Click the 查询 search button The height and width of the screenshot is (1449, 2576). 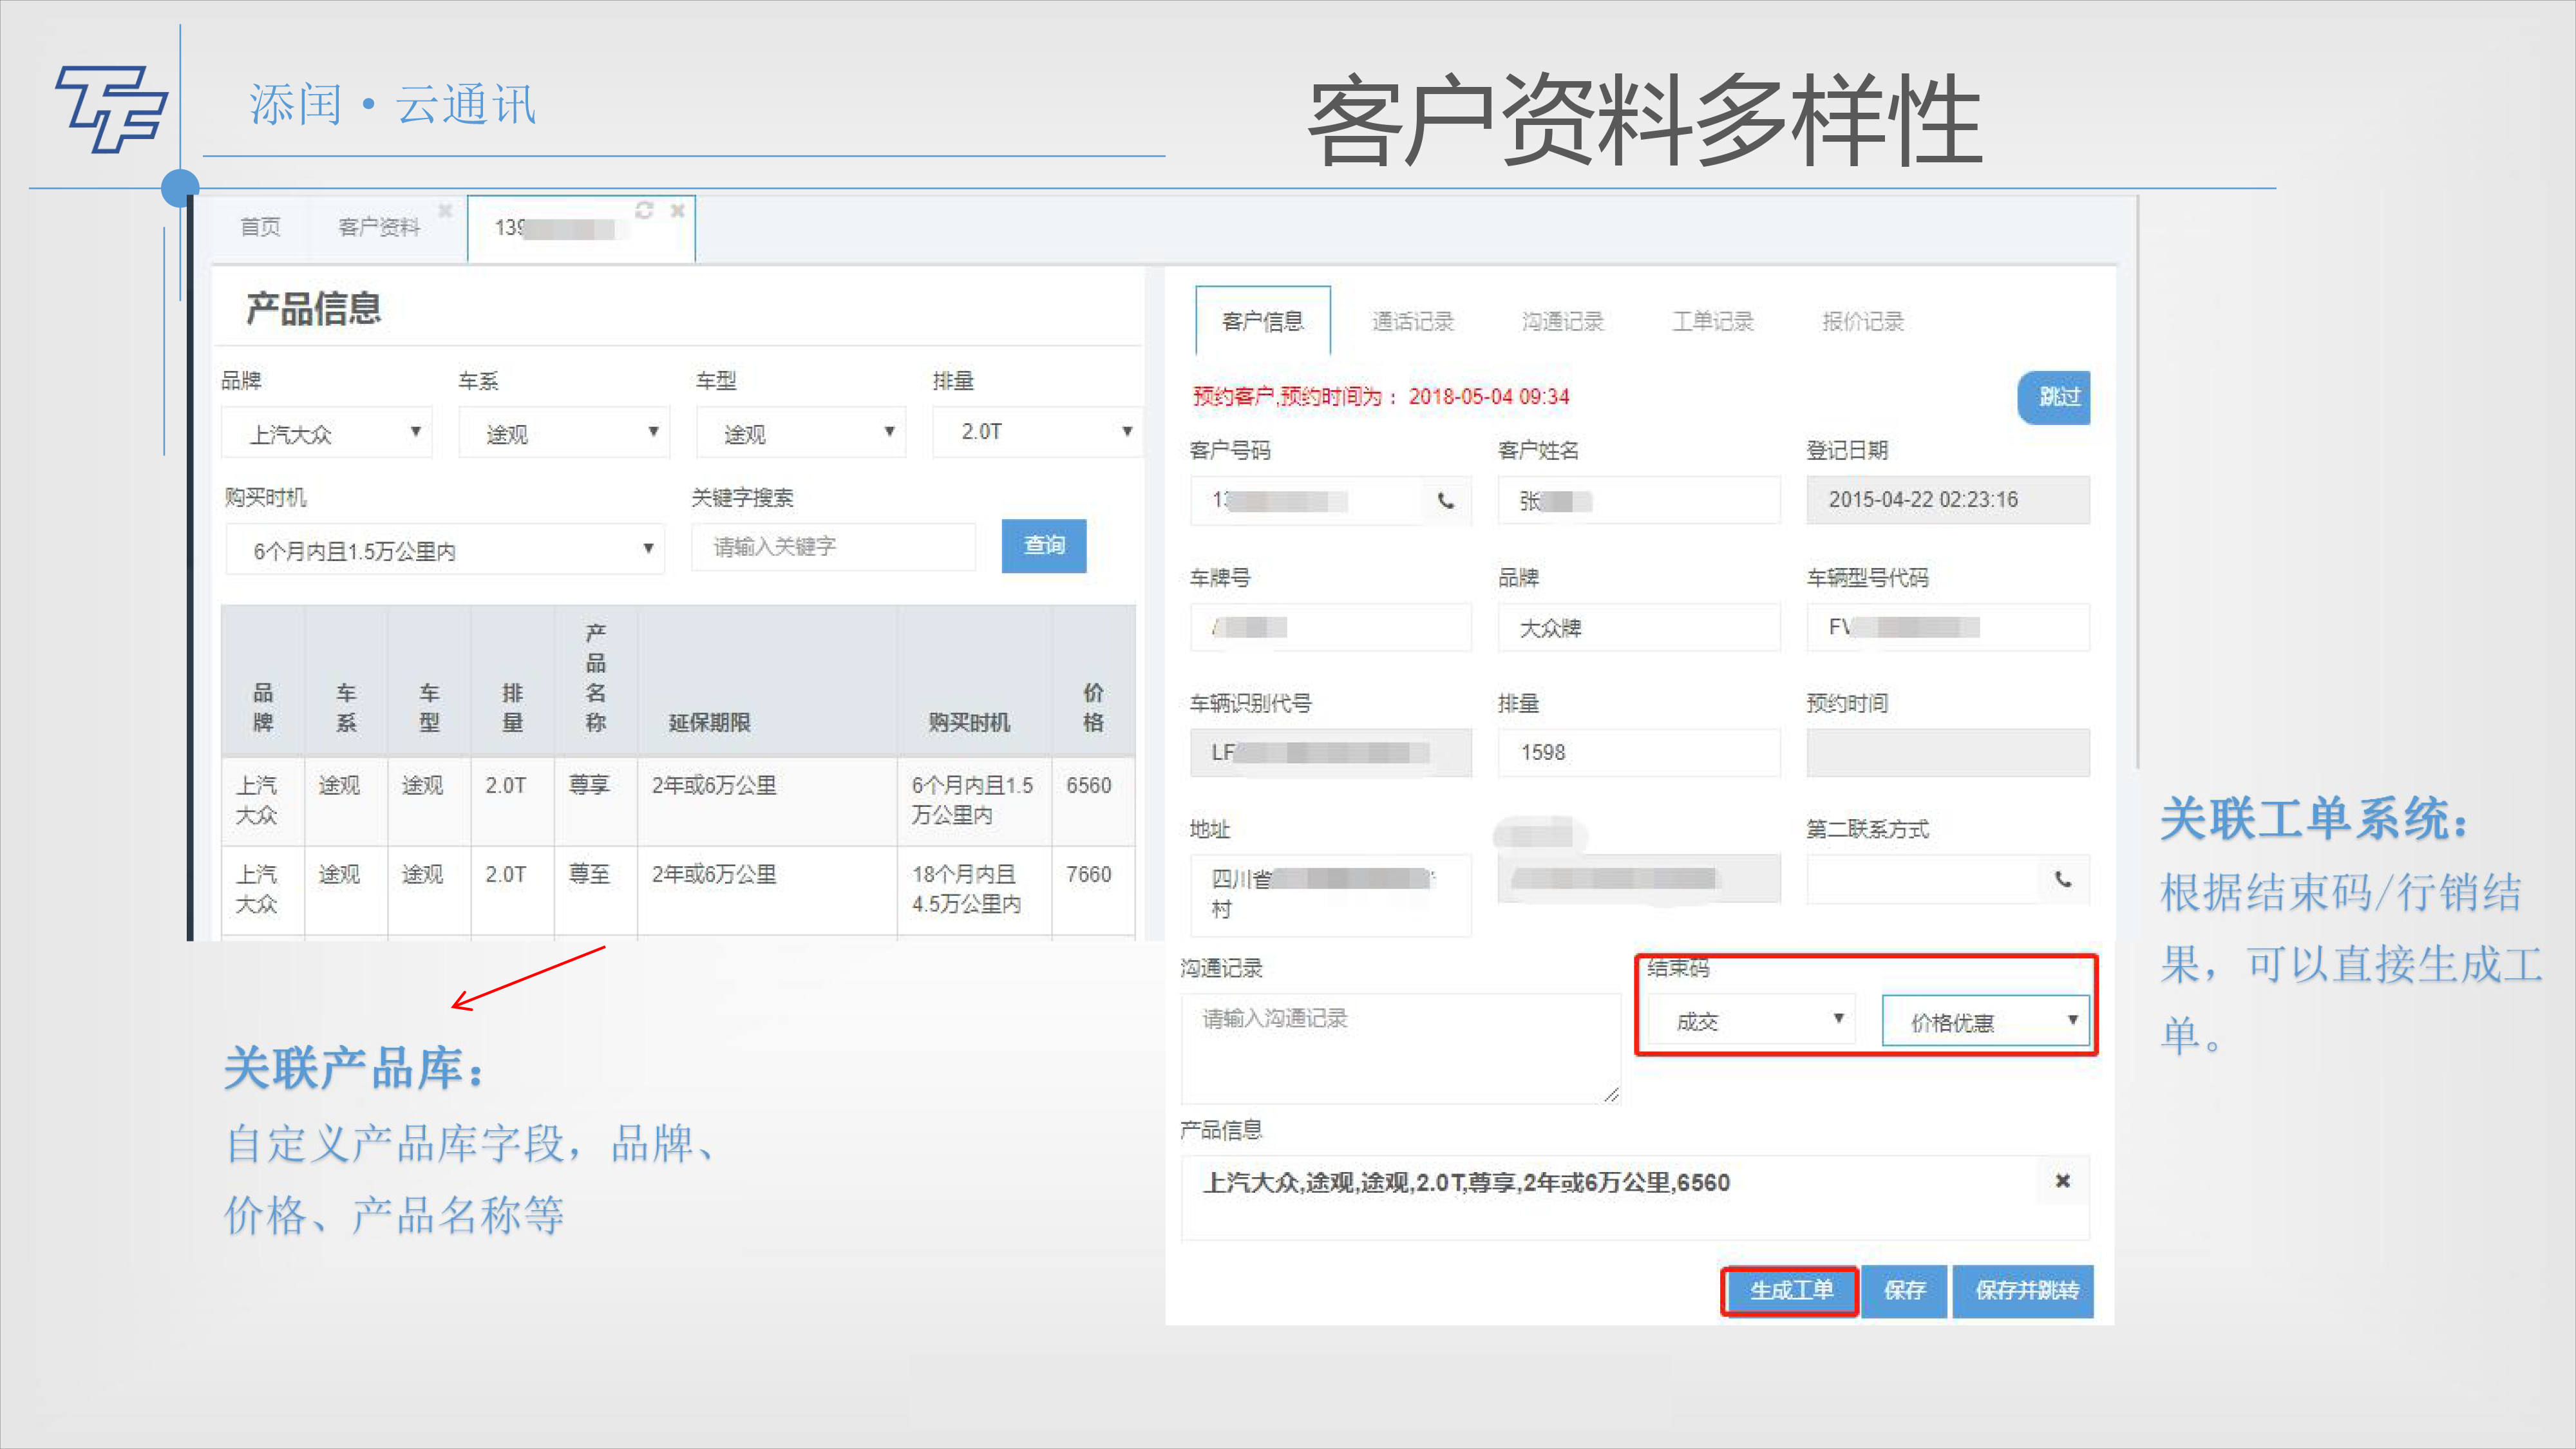1043,546
